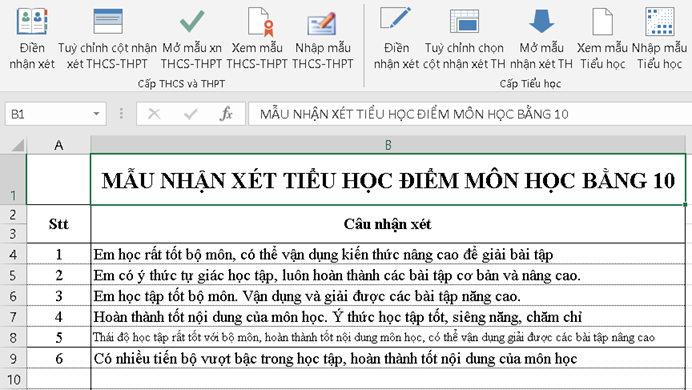Select cell with Stt number 4
Viewport: 692px width, 390px height.
[x=59, y=316]
